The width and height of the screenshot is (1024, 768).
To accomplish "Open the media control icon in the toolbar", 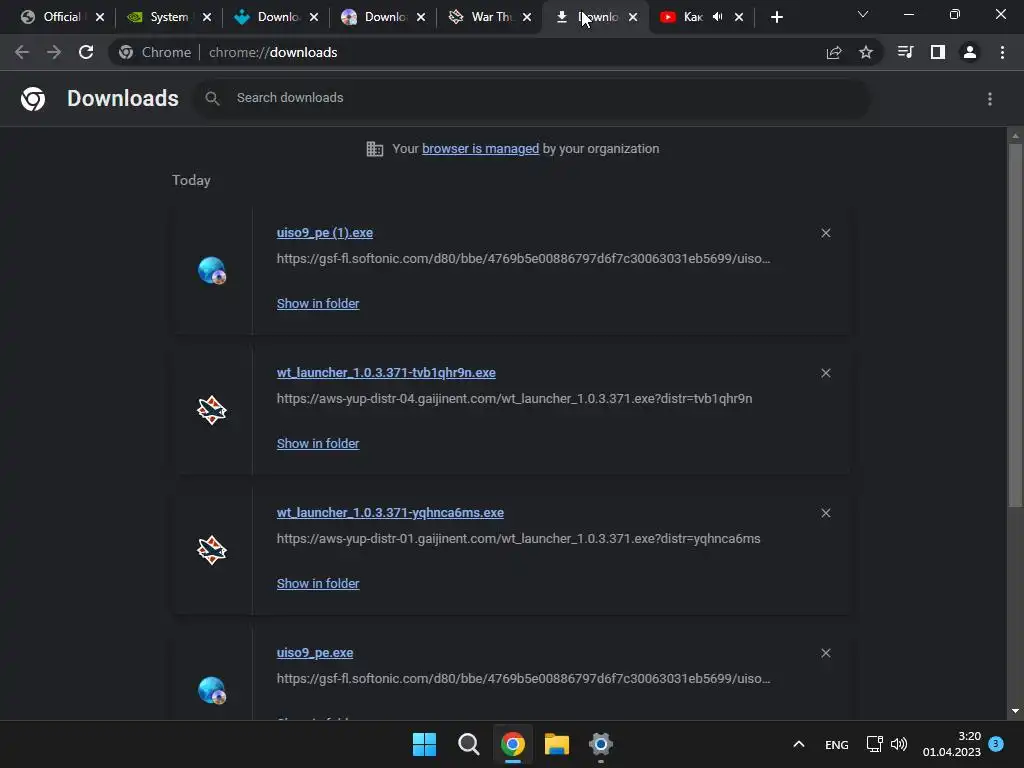I will tap(905, 52).
